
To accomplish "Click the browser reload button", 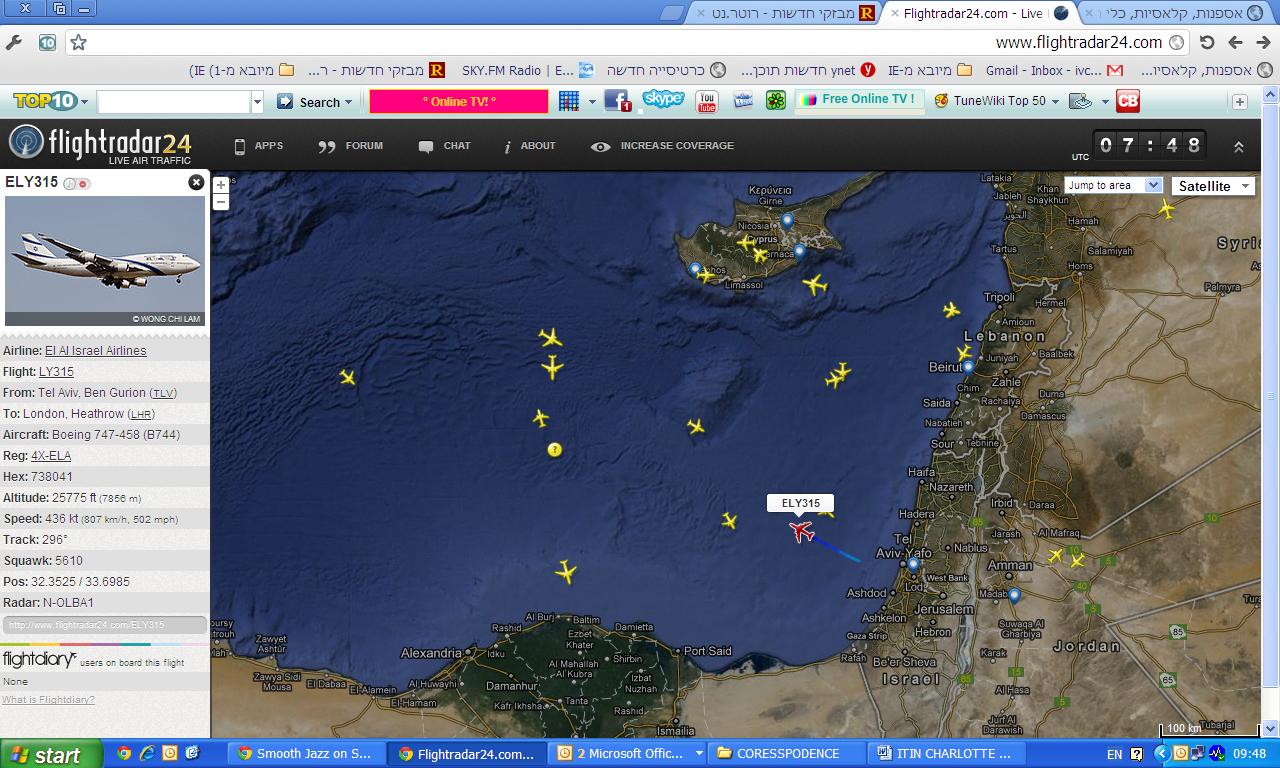I will [1207, 42].
